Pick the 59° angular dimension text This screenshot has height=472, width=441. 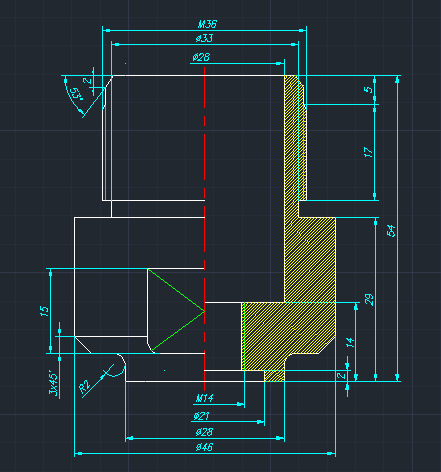click(77, 94)
